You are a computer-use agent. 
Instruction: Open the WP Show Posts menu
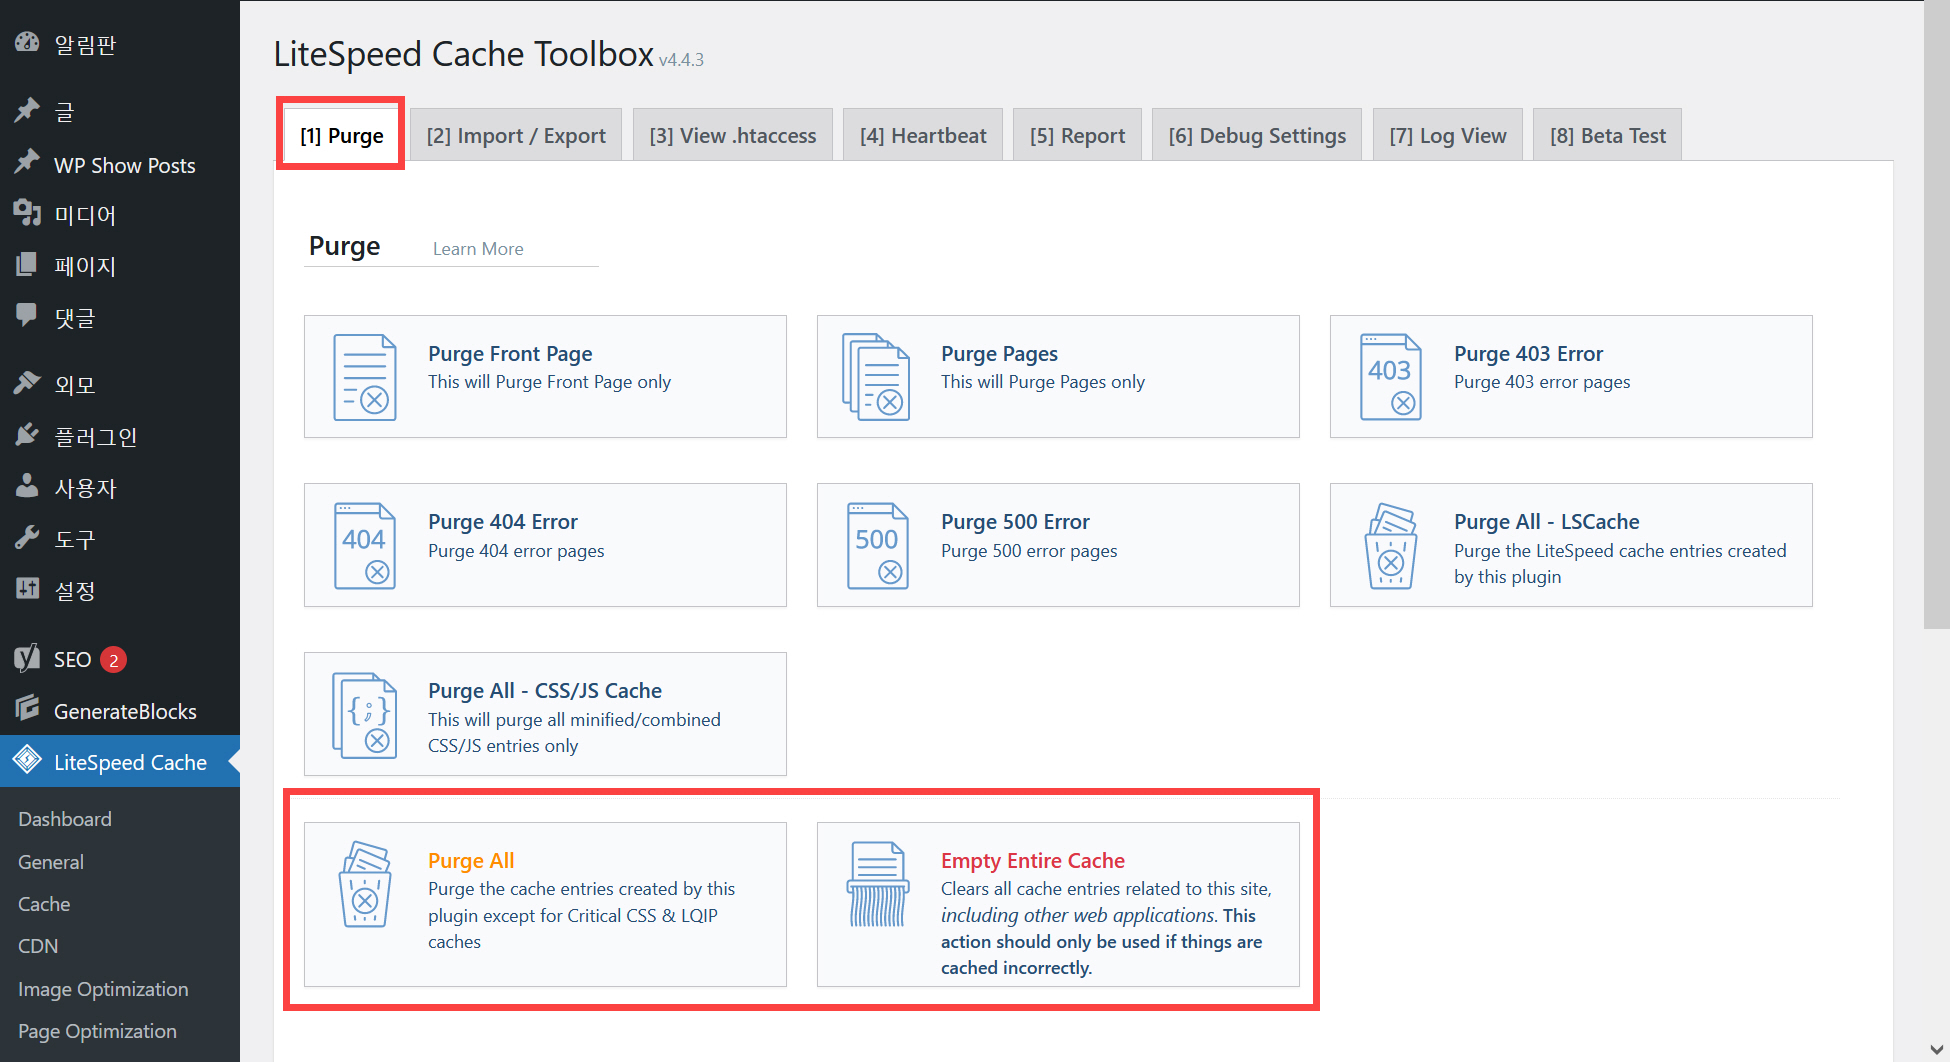coord(124,166)
